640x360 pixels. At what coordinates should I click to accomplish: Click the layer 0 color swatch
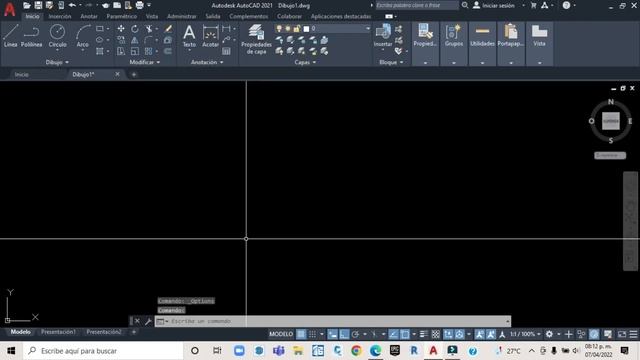pyautogui.click(x=306, y=29)
